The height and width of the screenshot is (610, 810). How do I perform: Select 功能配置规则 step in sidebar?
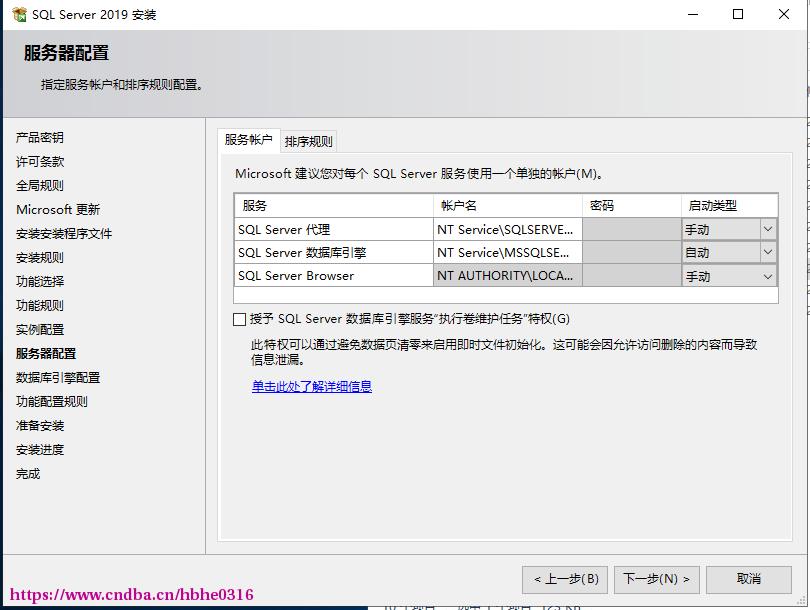pos(52,402)
